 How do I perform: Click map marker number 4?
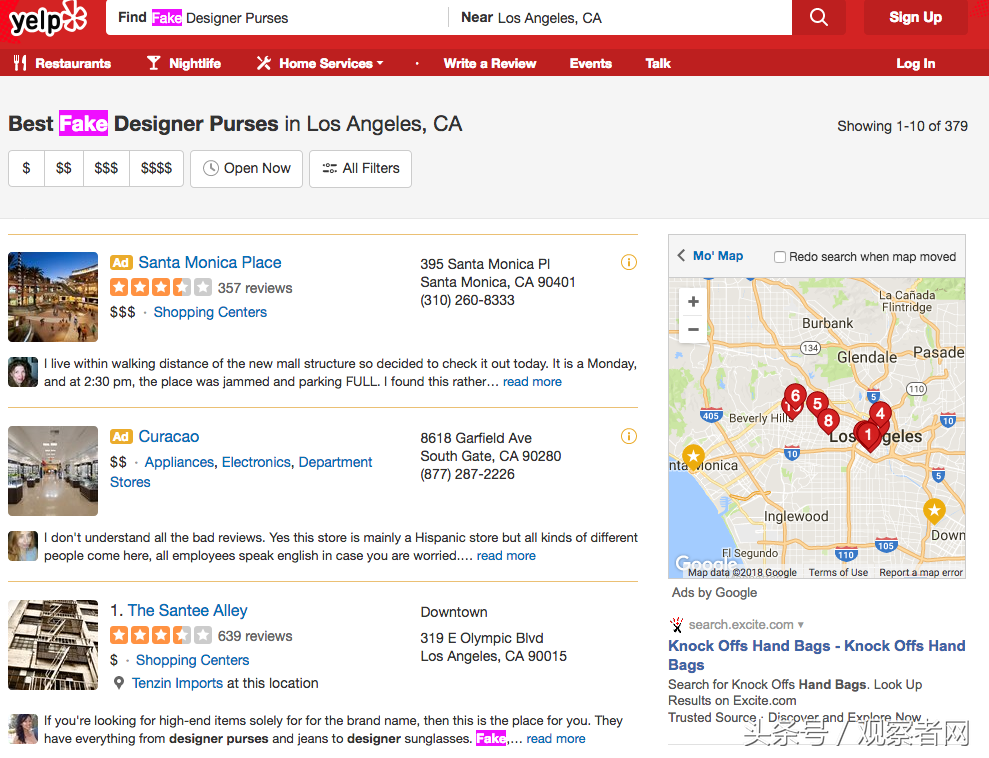880,414
